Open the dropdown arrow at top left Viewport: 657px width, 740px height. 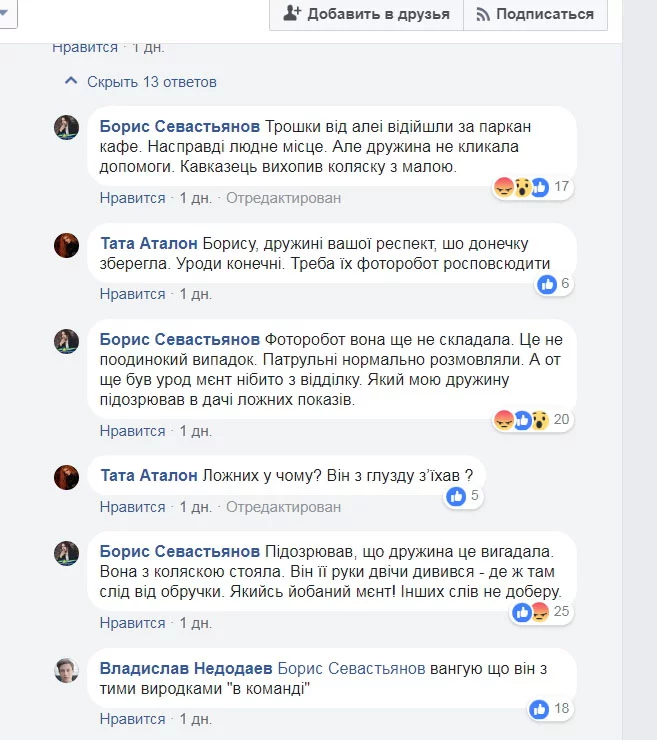tap(5, 14)
